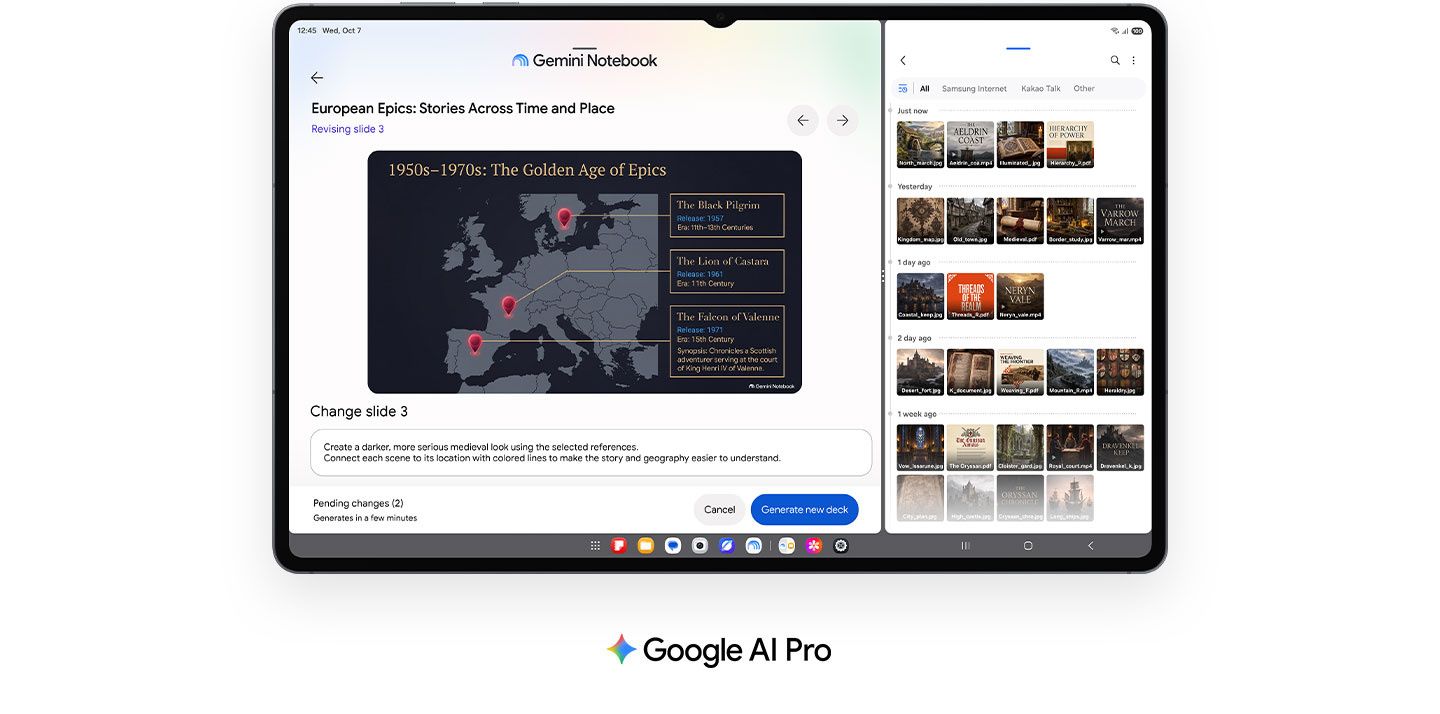Advance to the next slide with the right arrow

tap(843, 120)
